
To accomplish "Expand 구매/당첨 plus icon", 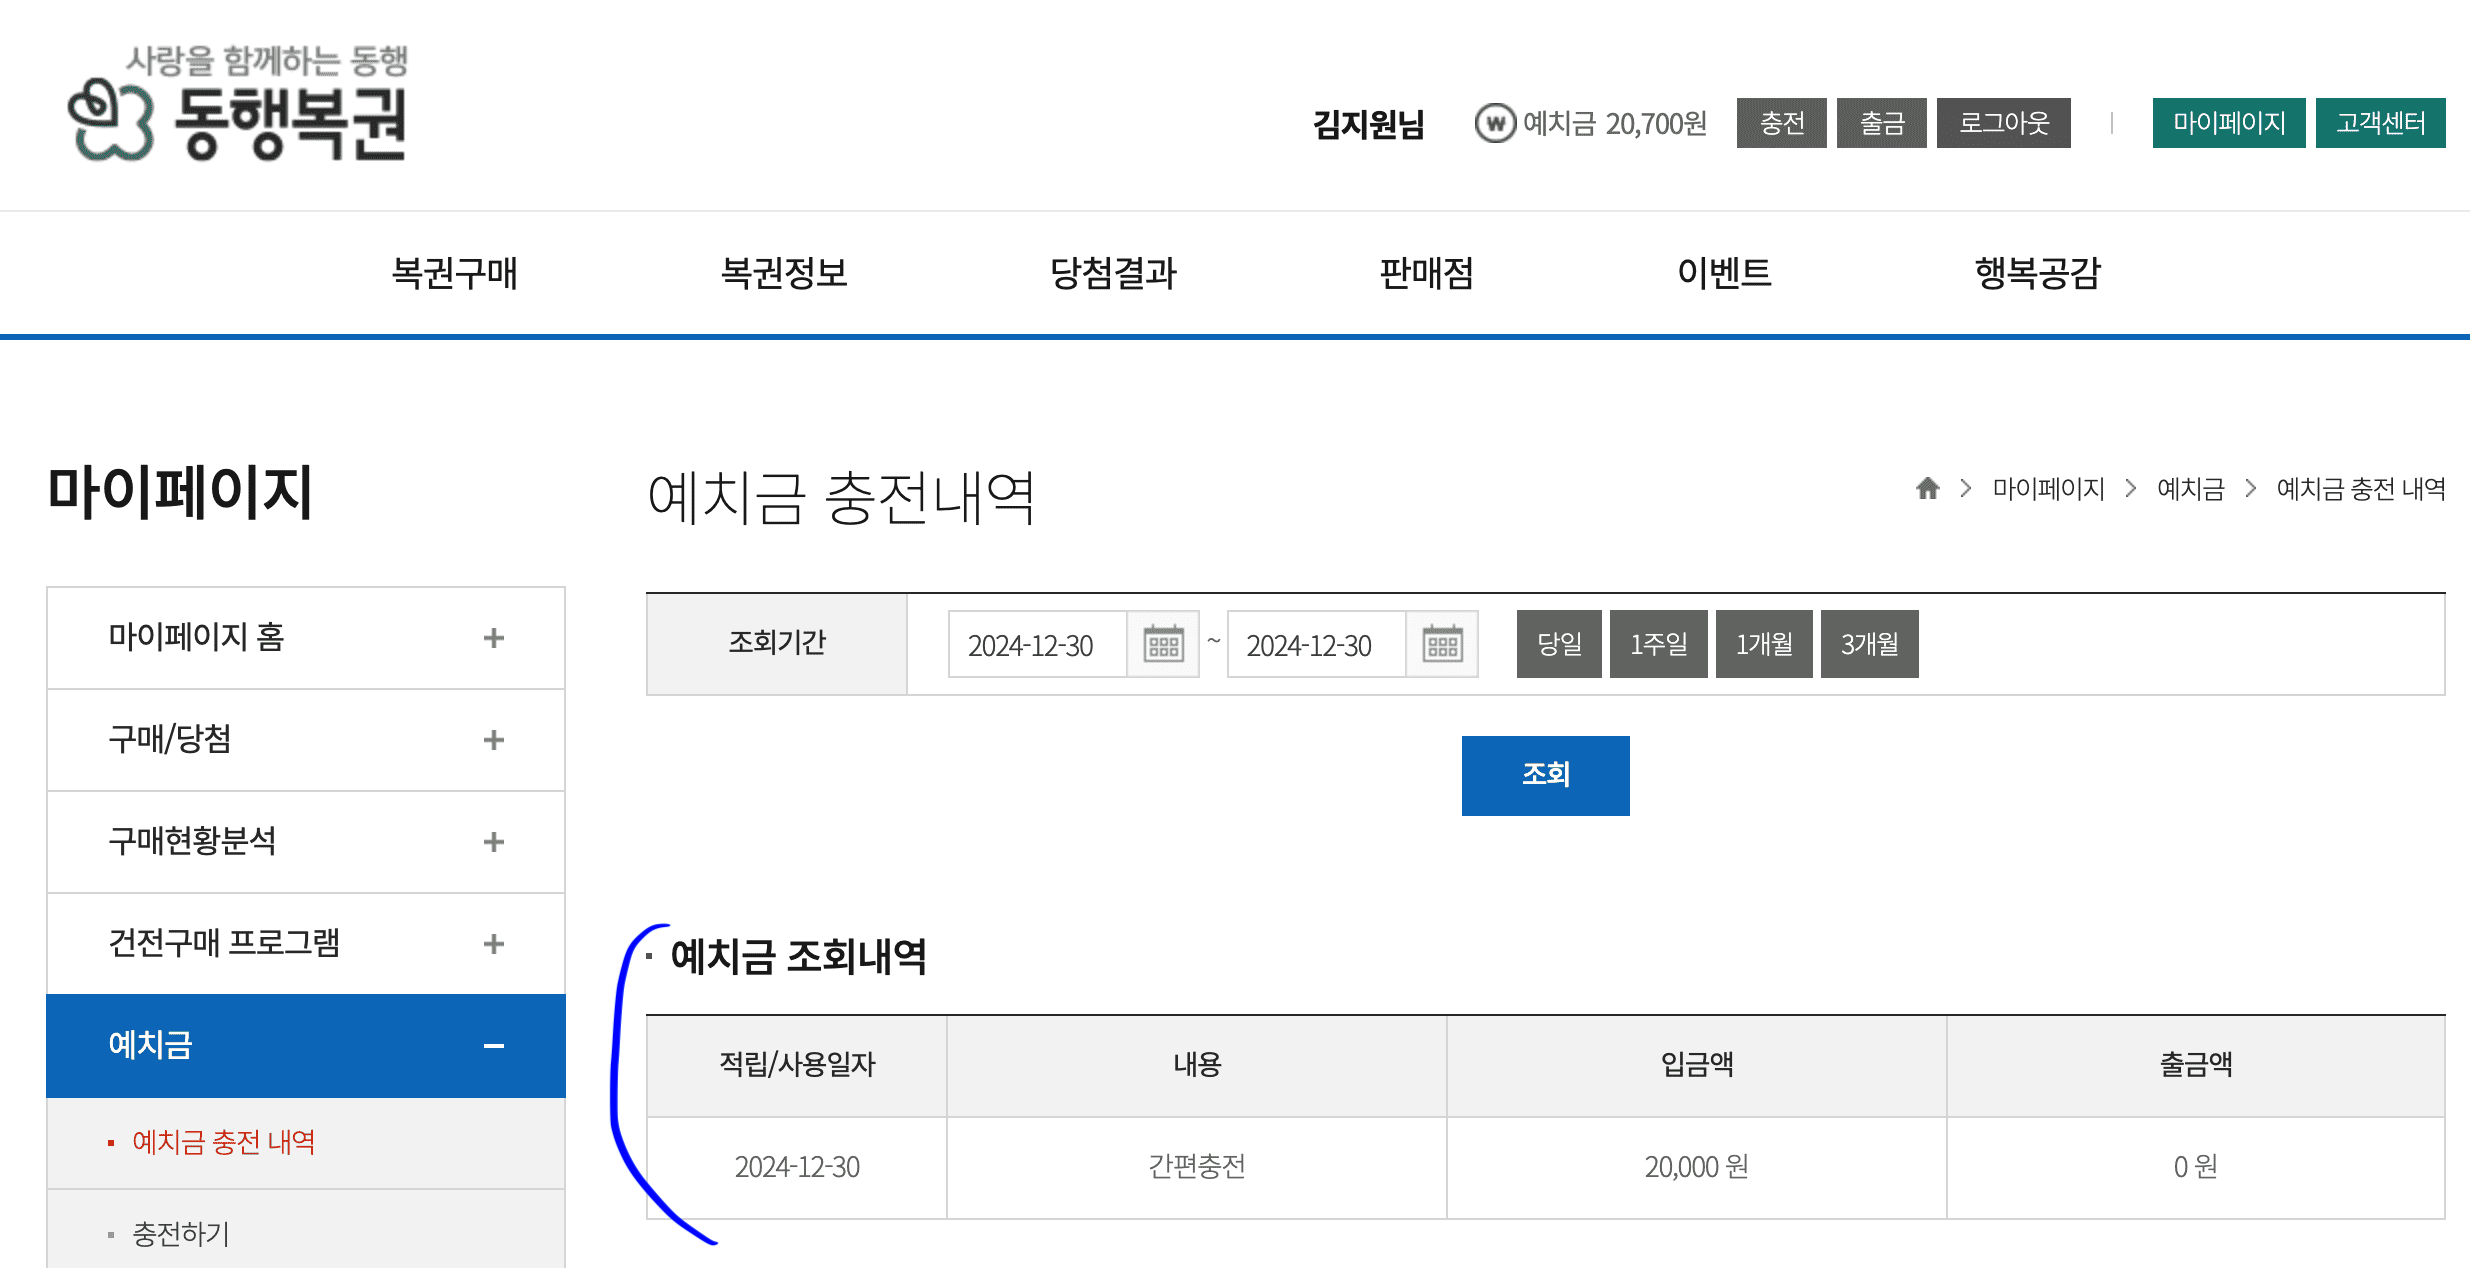I will [x=493, y=740].
